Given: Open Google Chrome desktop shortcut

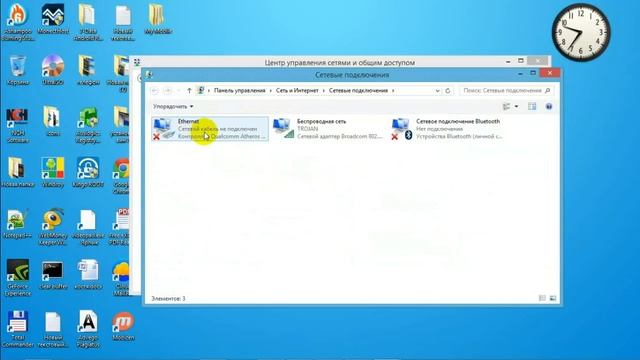Looking at the screenshot, I should [121, 176].
